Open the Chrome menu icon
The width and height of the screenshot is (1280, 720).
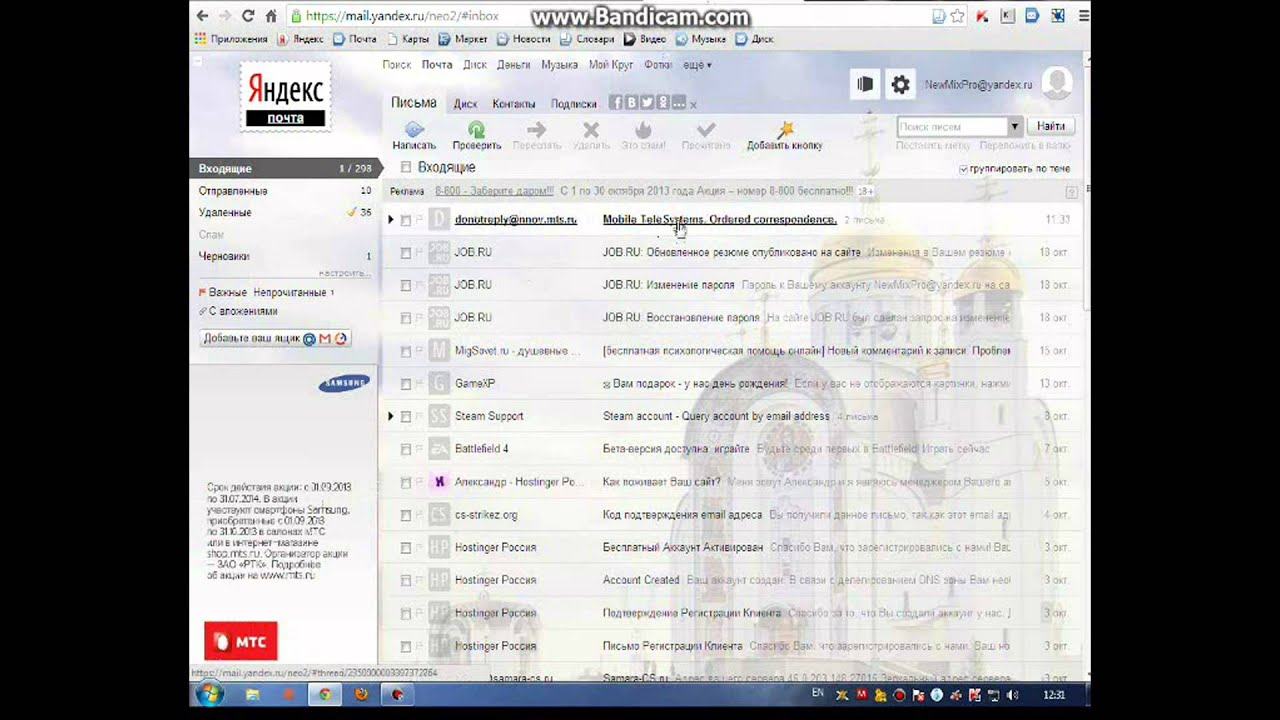(x=1084, y=16)
